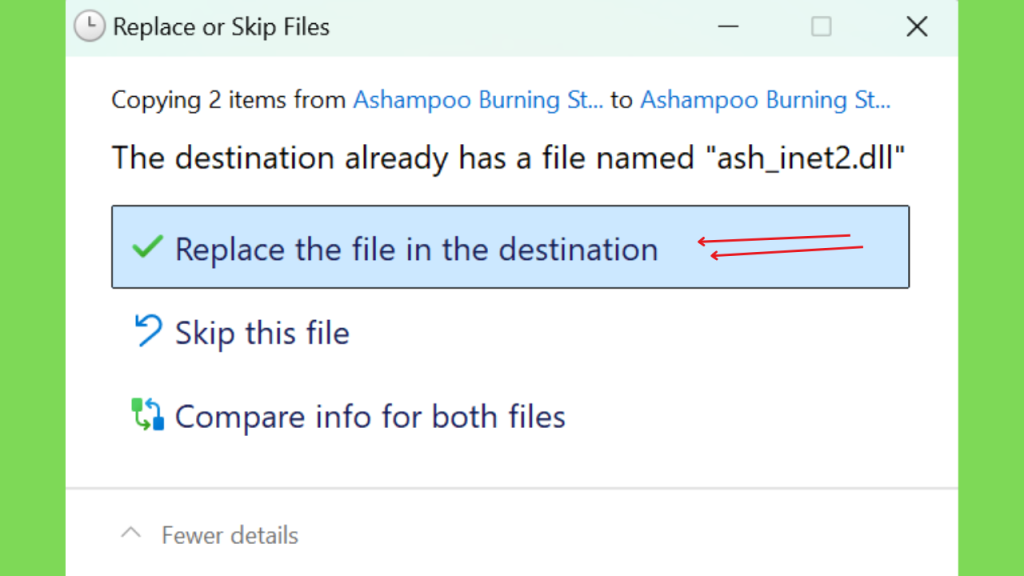Click the compare files swap icon

click(x=148, y=414)
